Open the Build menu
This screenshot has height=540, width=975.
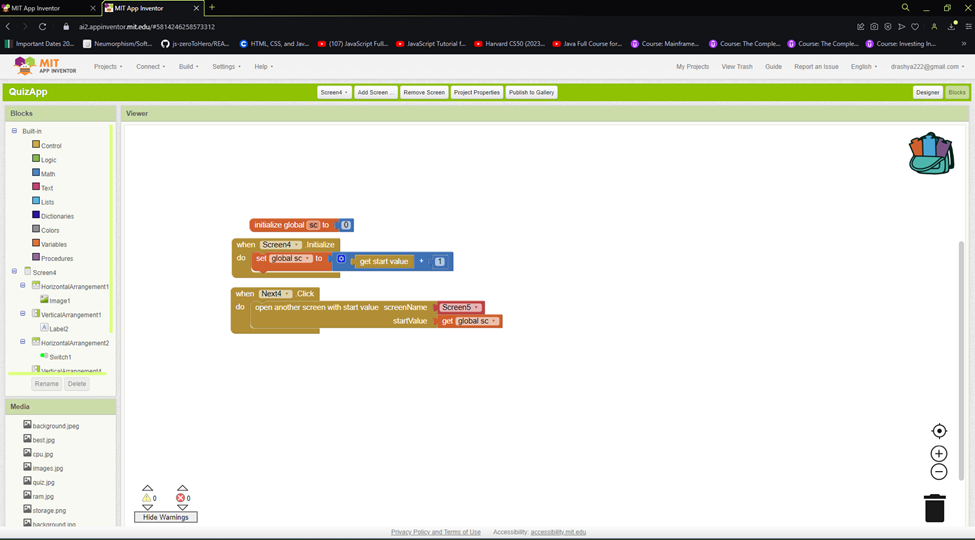click(x=188, y=67)
